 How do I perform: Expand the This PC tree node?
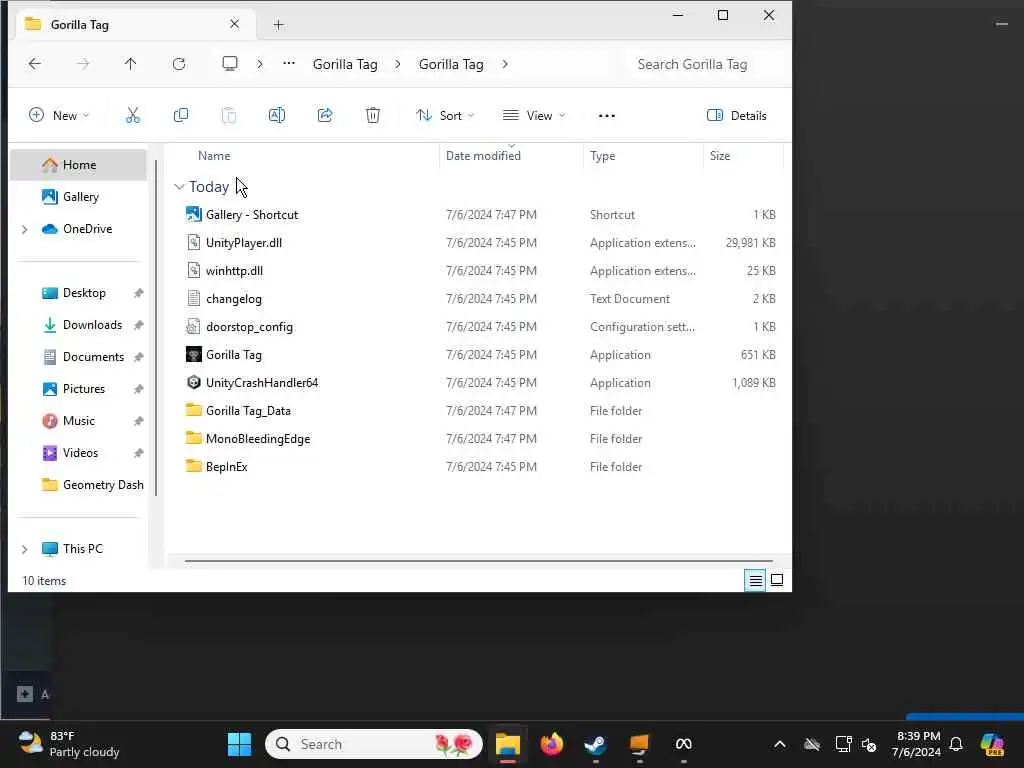coord(24,549)
